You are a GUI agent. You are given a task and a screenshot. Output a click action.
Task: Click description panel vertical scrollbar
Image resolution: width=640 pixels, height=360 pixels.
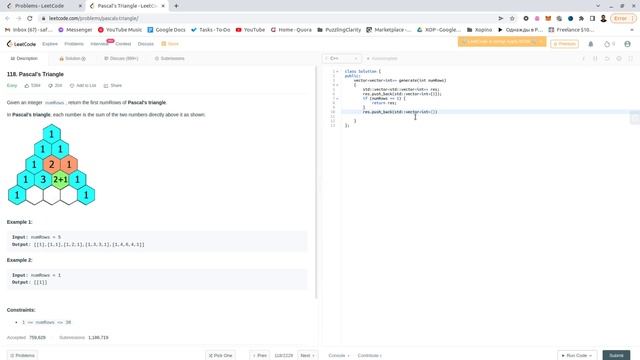(316, 183)
